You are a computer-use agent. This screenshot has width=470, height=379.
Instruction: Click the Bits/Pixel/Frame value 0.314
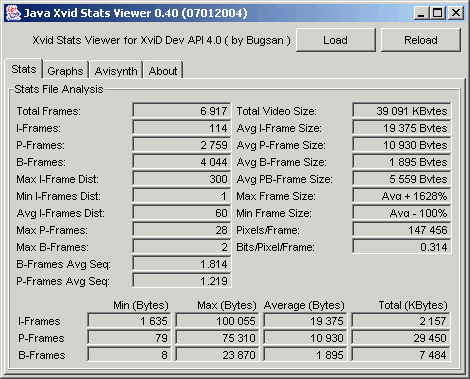click(402, 247)
